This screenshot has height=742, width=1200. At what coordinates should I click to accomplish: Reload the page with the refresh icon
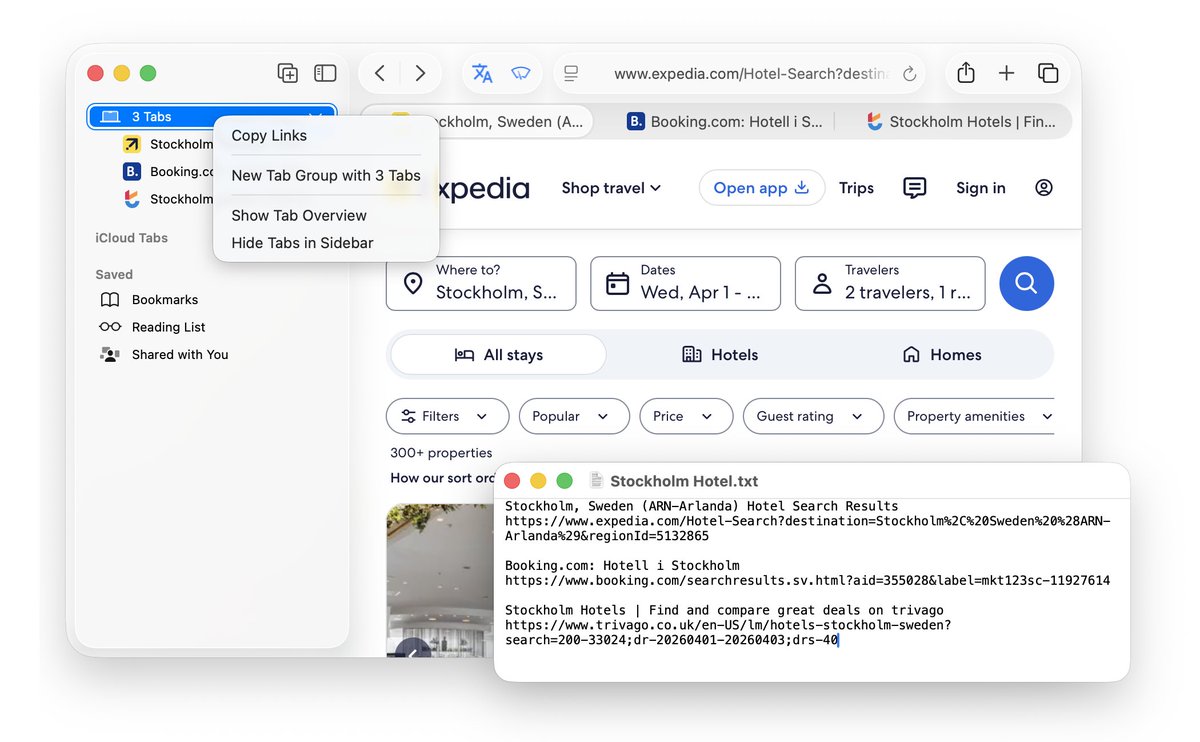[x=909, y=74]
